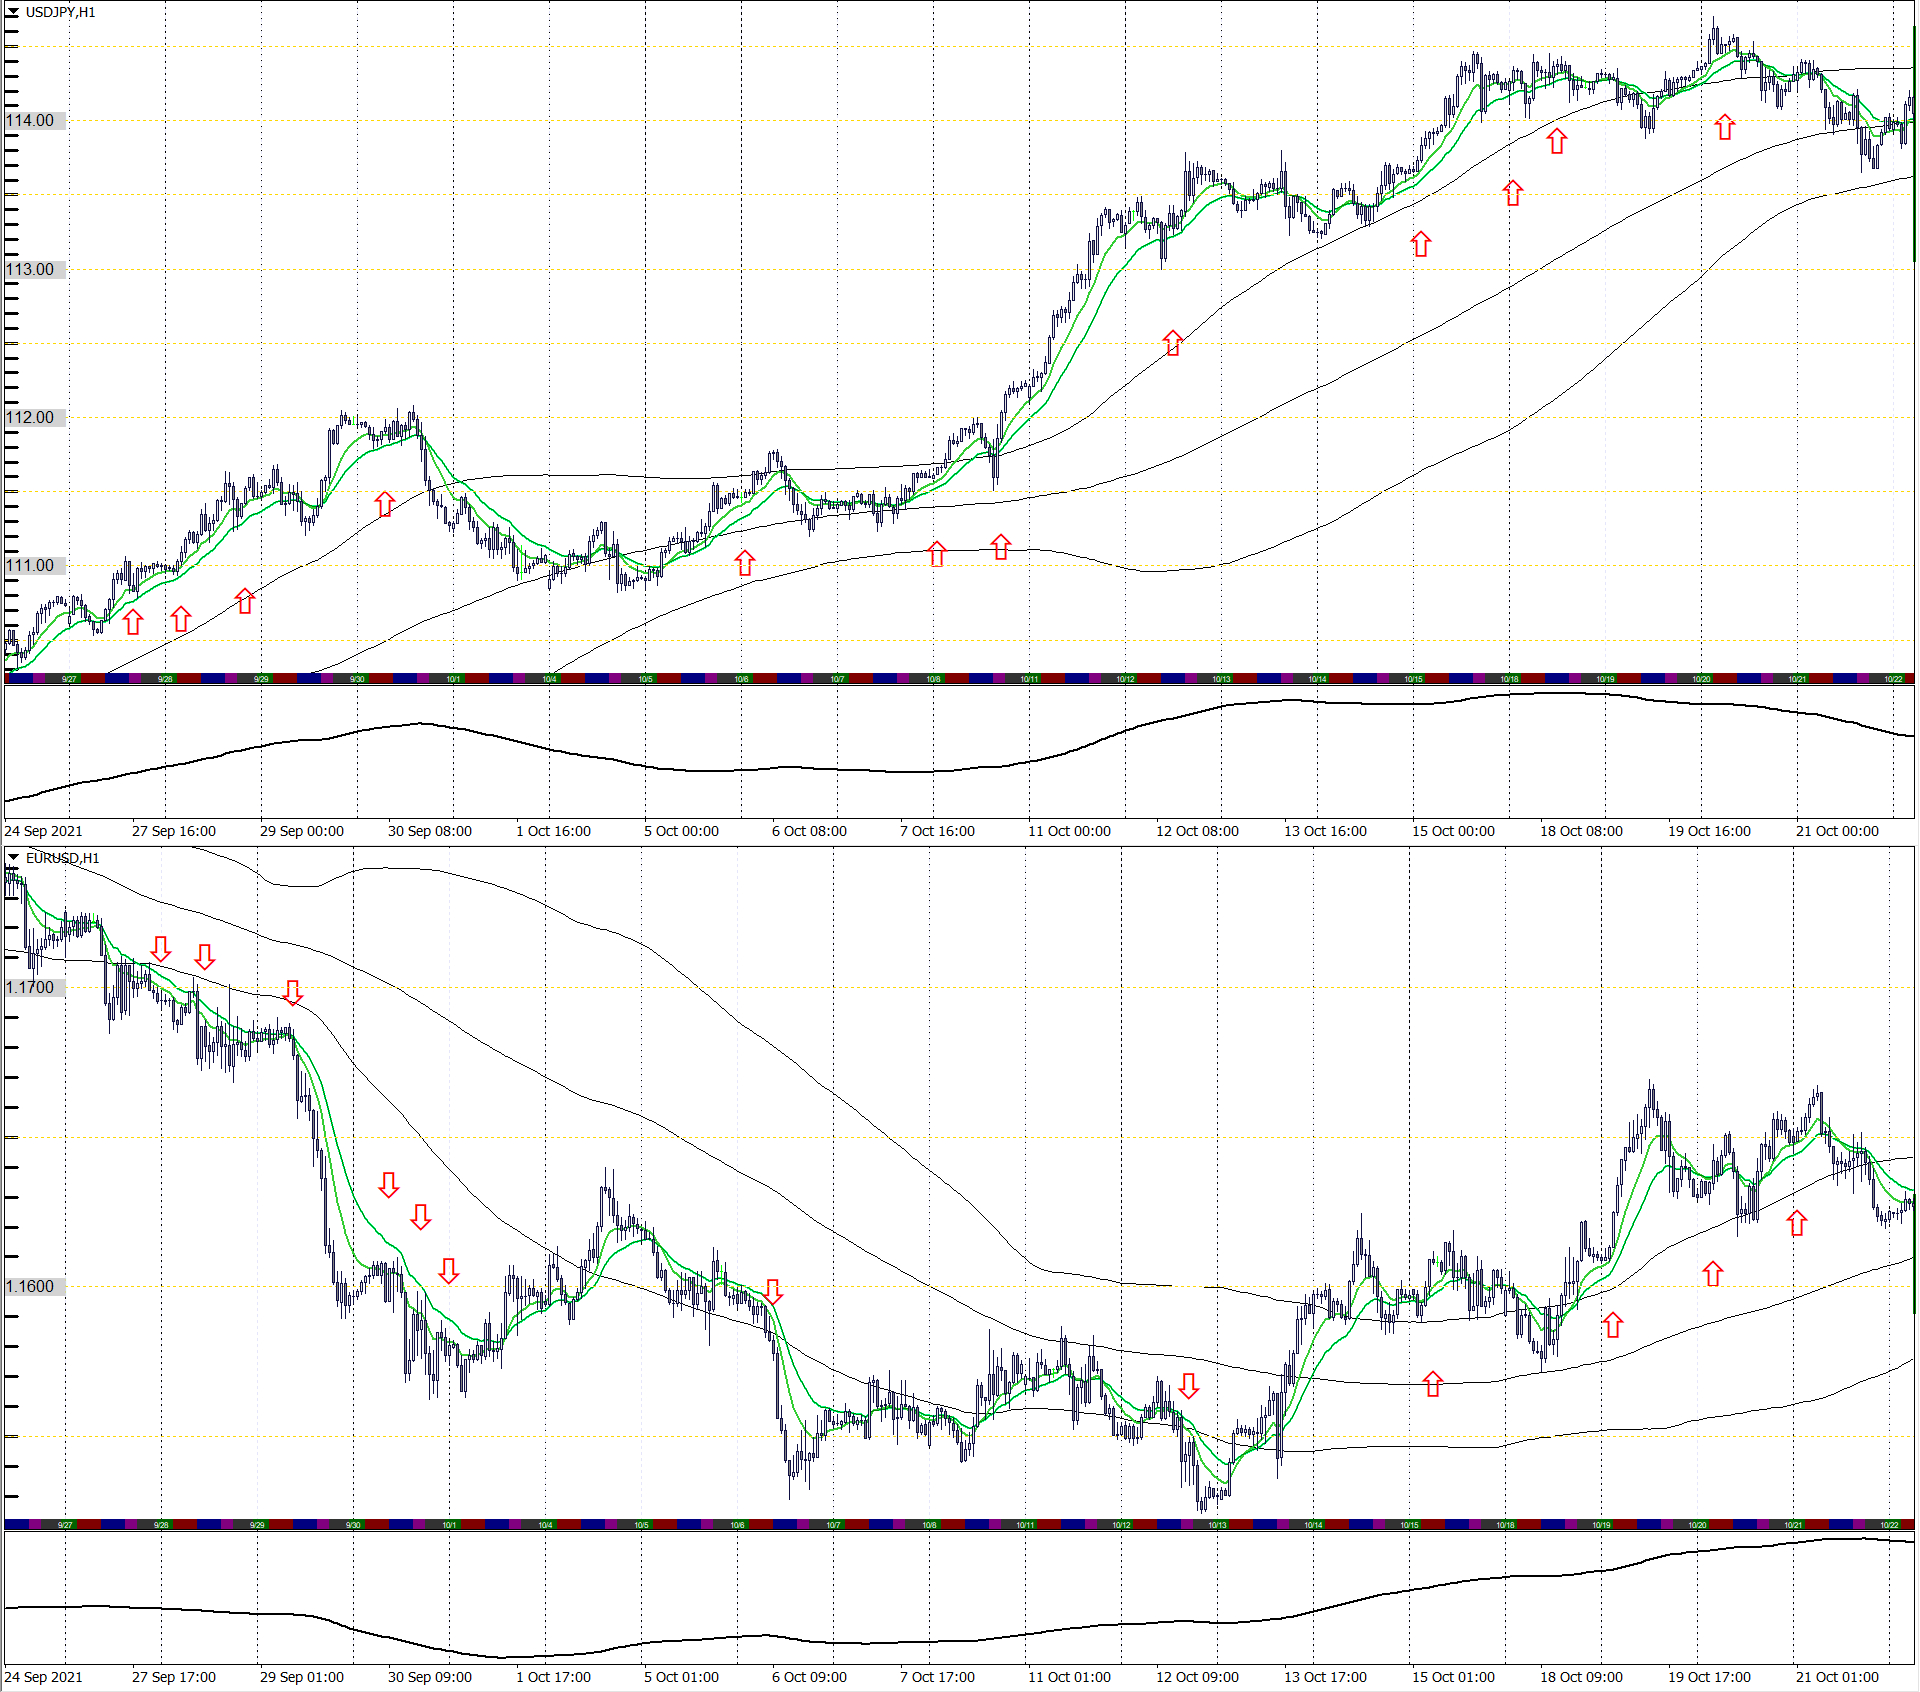
Task: Click the 10/4 marker on USDJPY session bar
Action: [549, 679]
